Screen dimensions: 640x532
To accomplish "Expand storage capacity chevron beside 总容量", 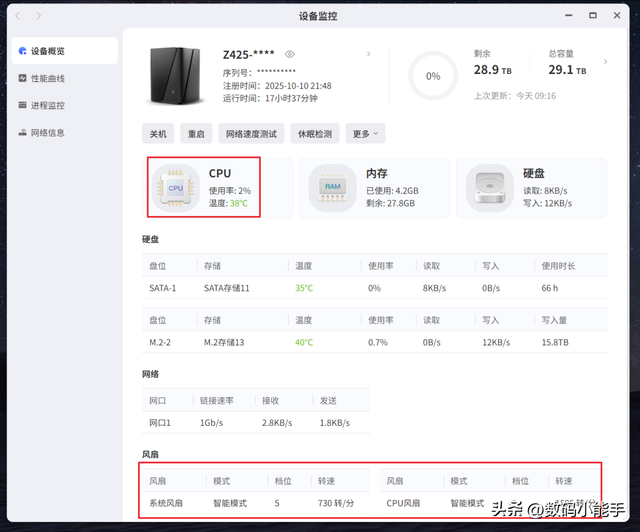I will click(605, 61).
